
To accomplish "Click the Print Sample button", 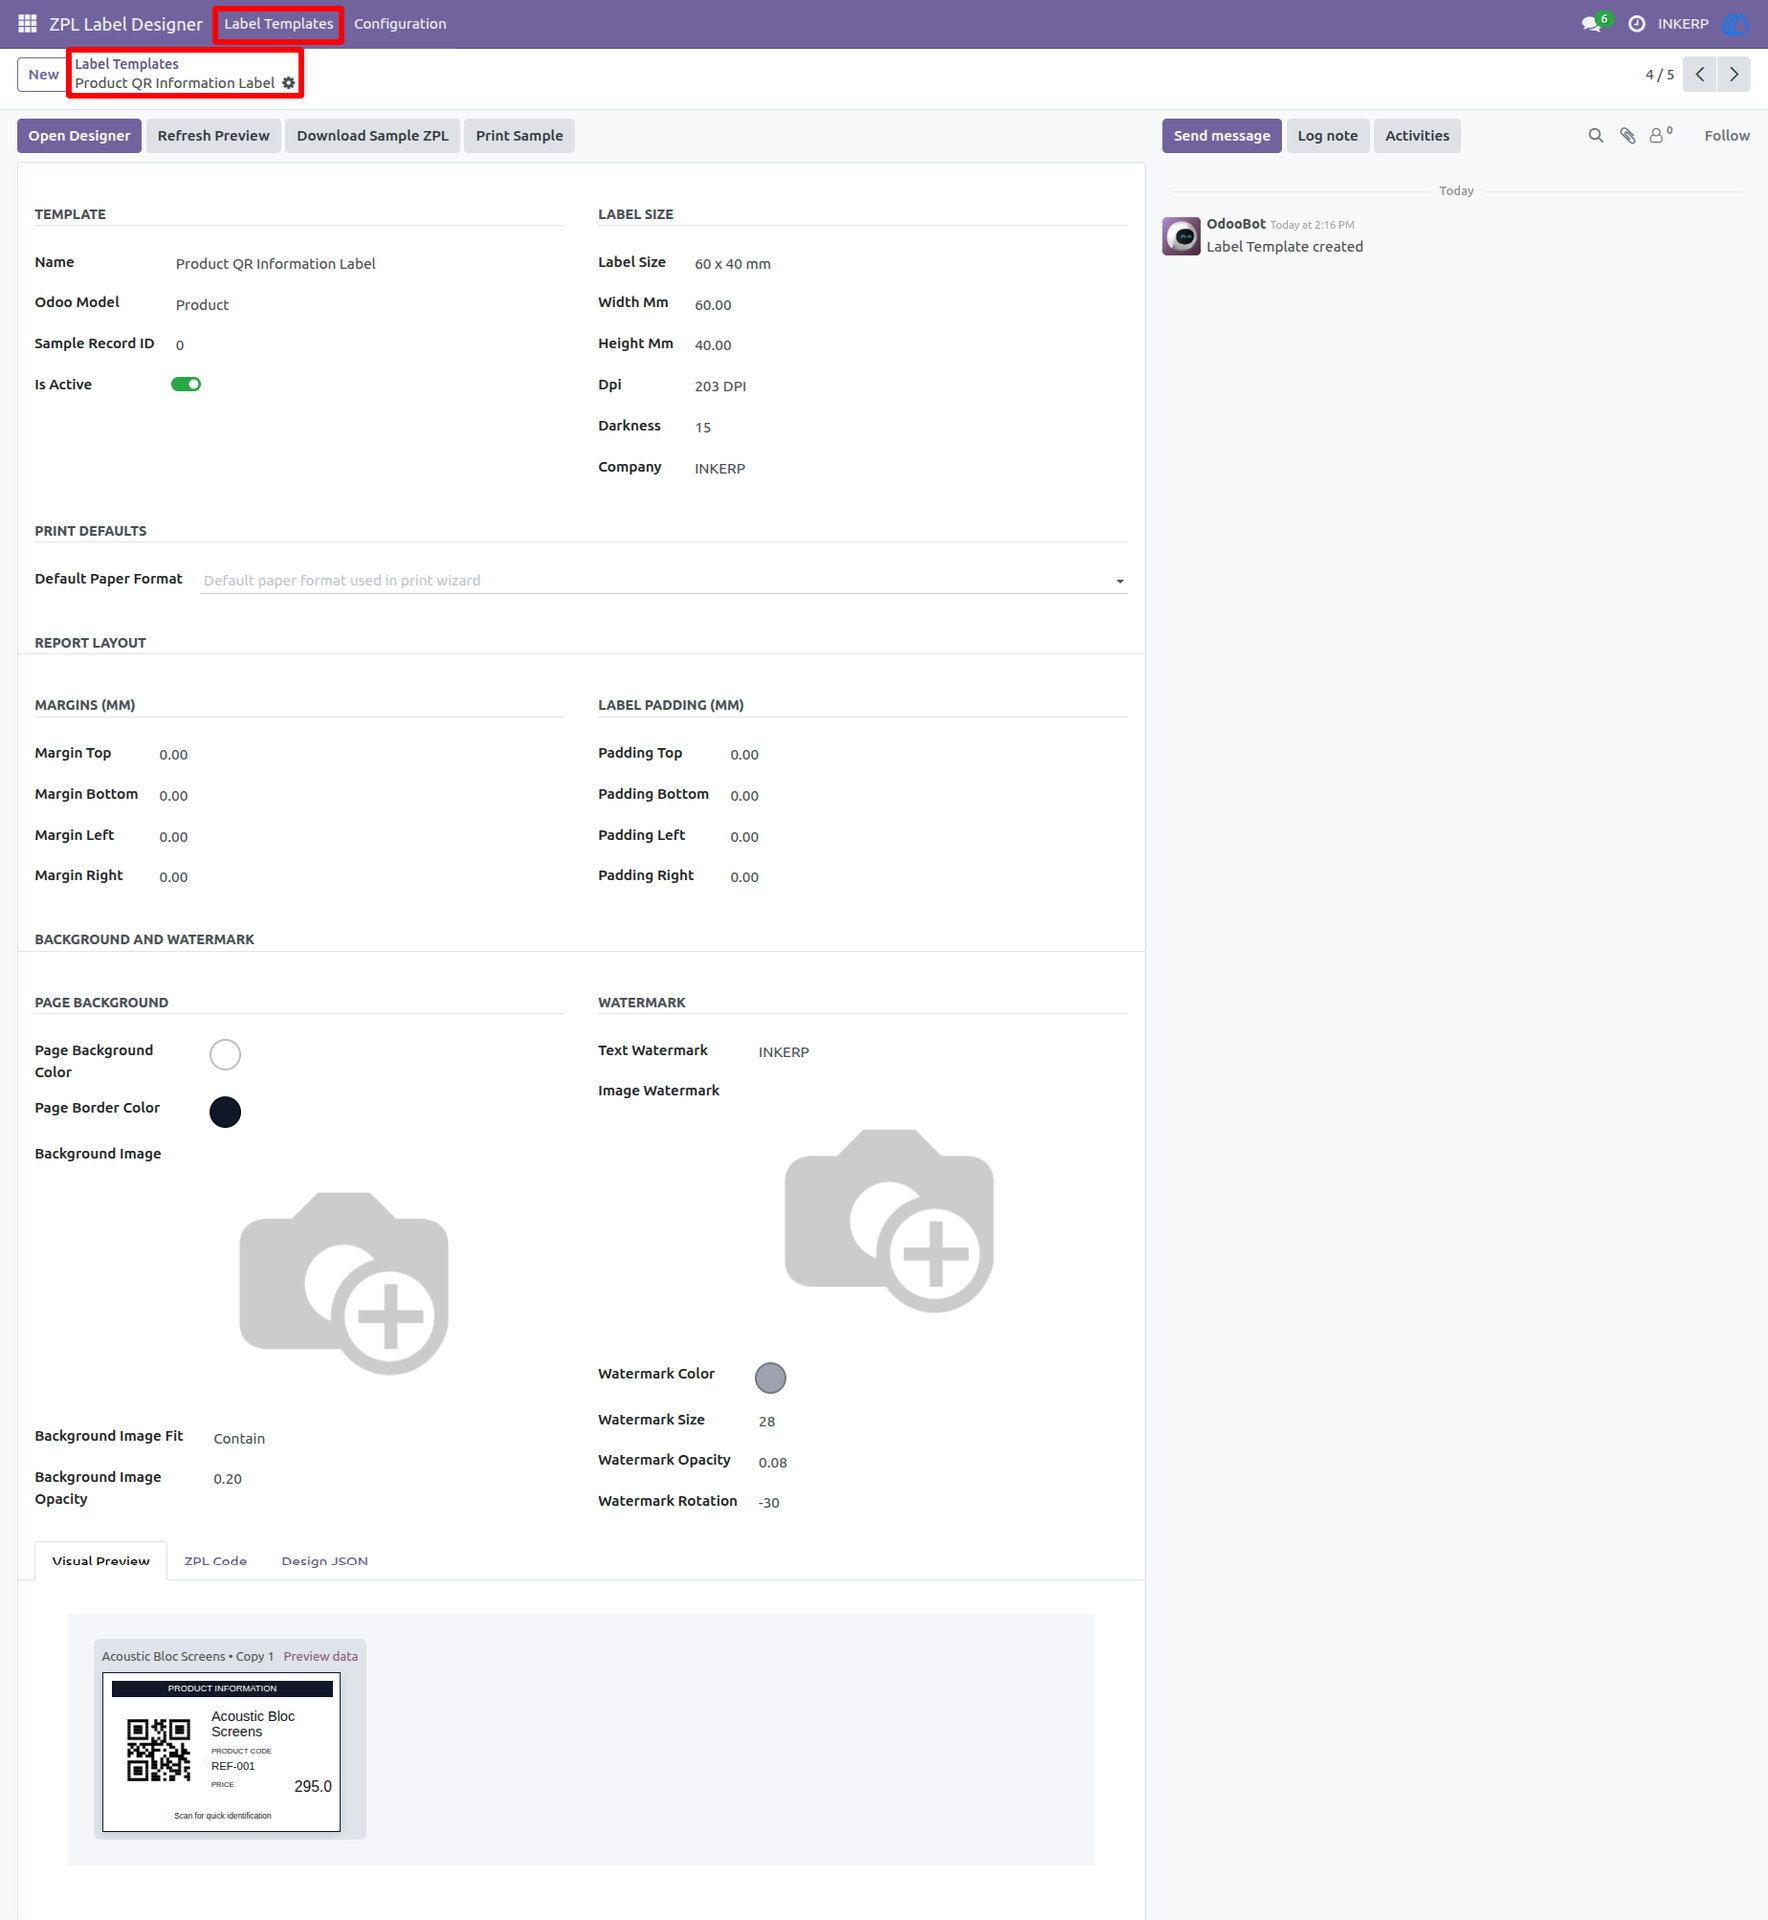I will [x=519, y=136].
